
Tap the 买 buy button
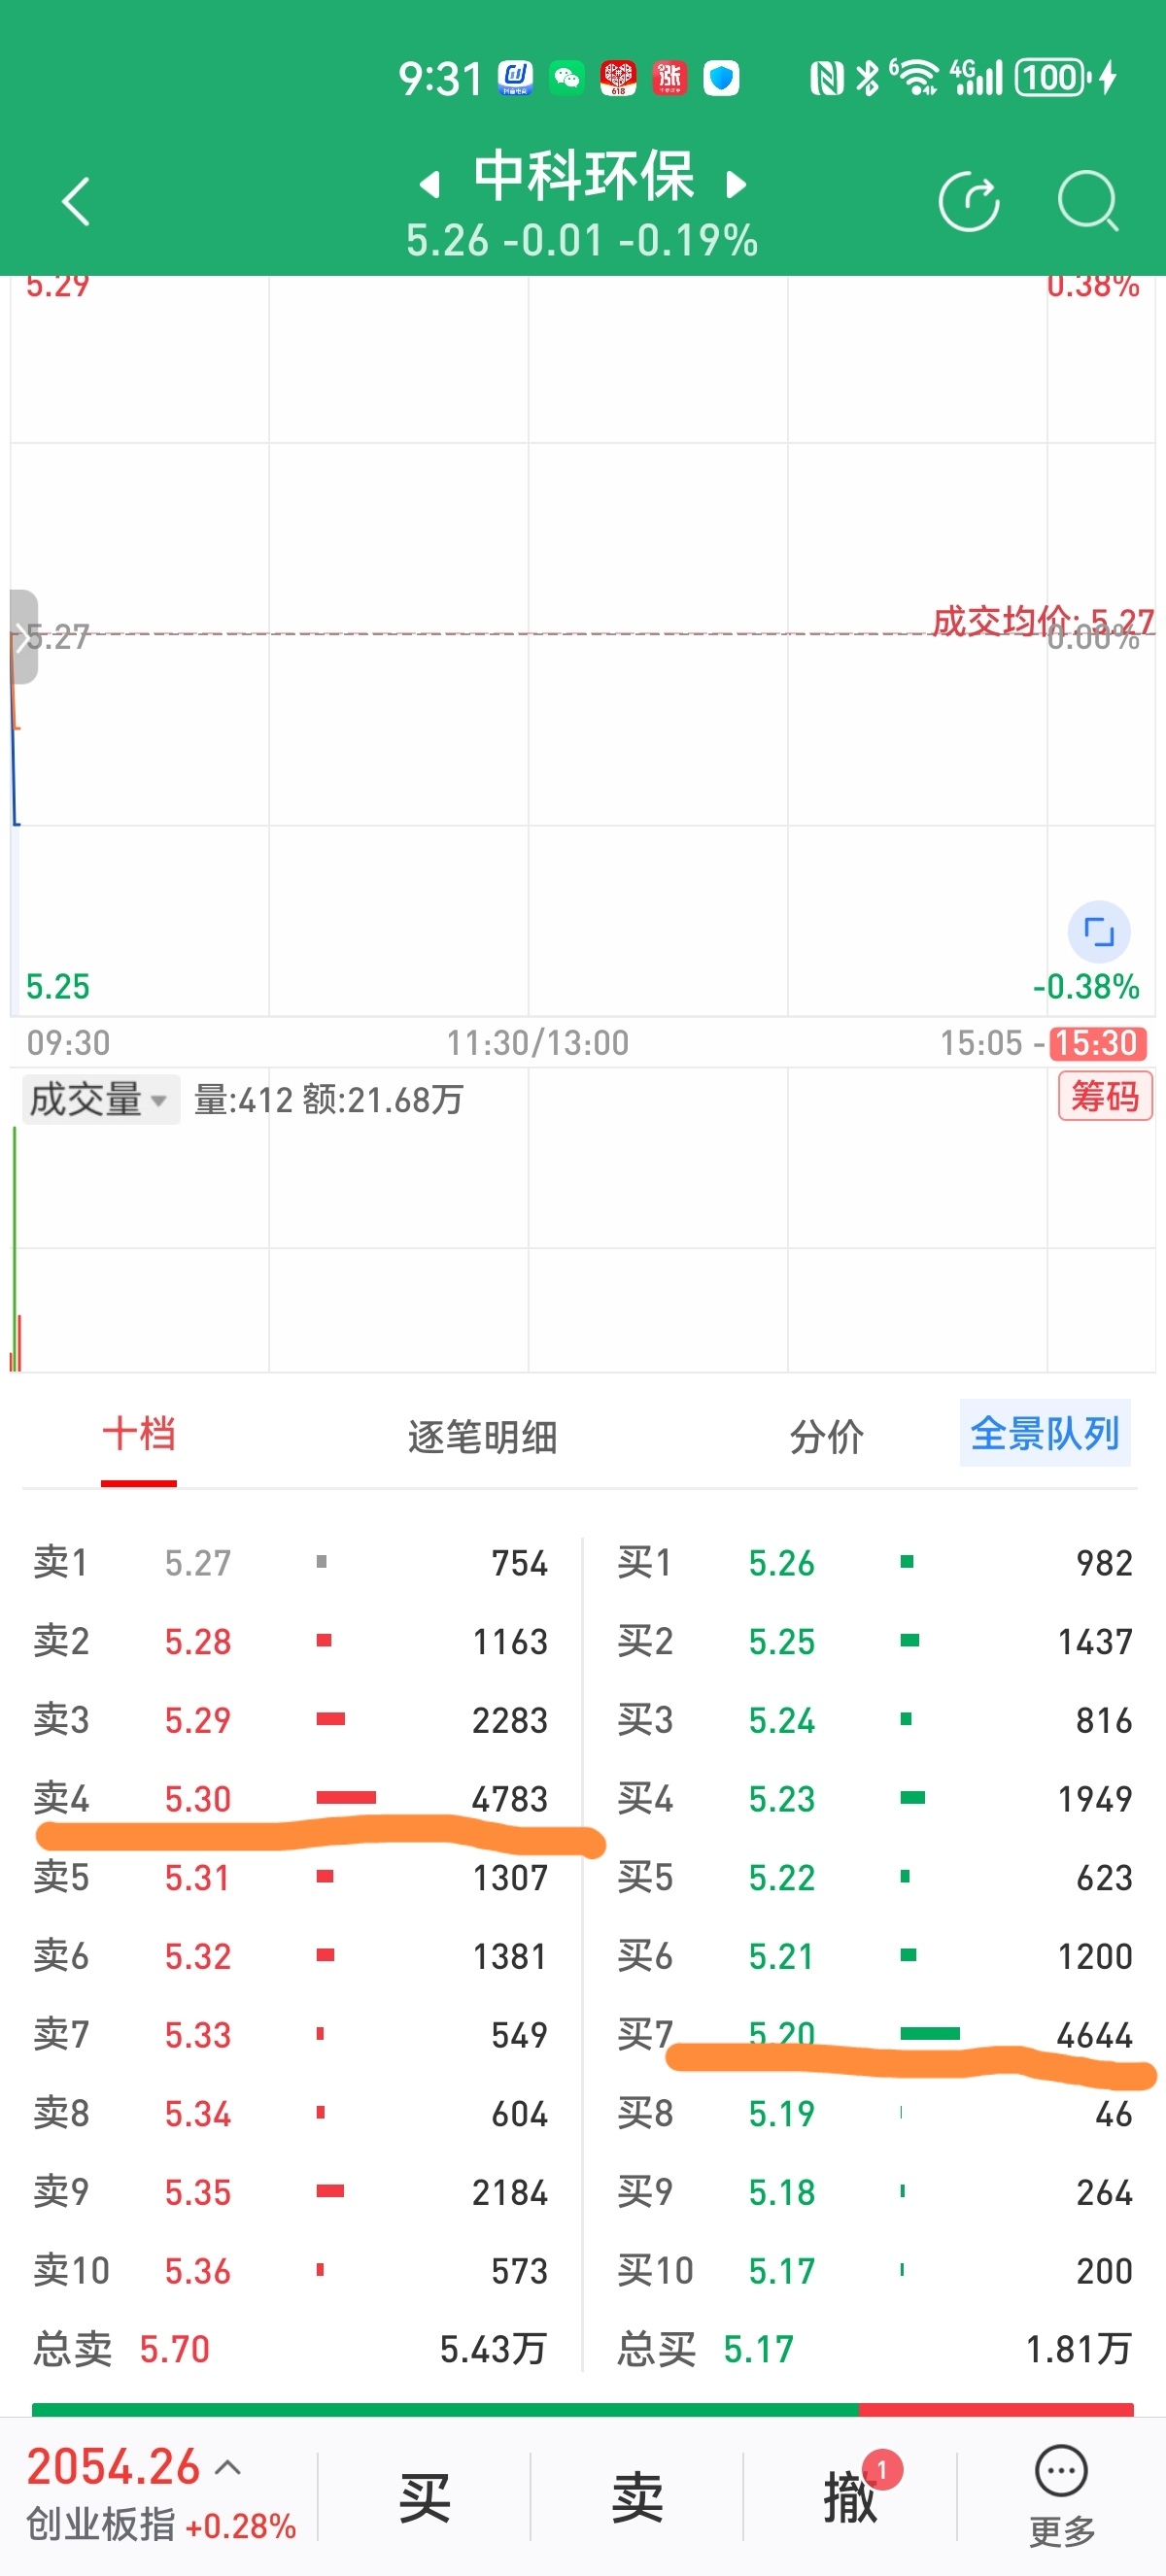(x=424, y=2496)
